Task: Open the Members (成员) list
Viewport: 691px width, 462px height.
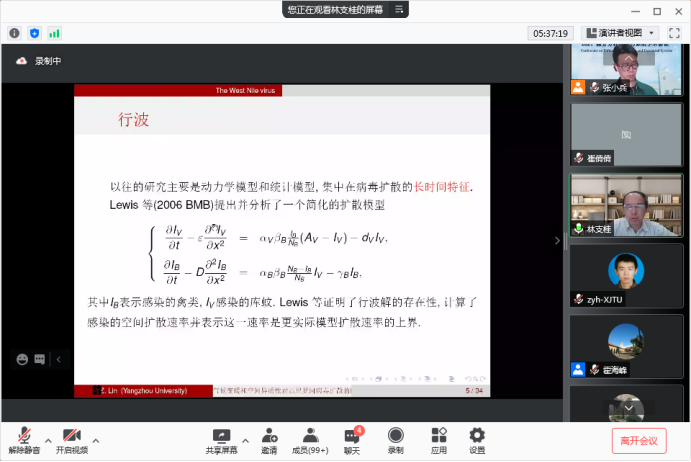Action: [311, 440]
